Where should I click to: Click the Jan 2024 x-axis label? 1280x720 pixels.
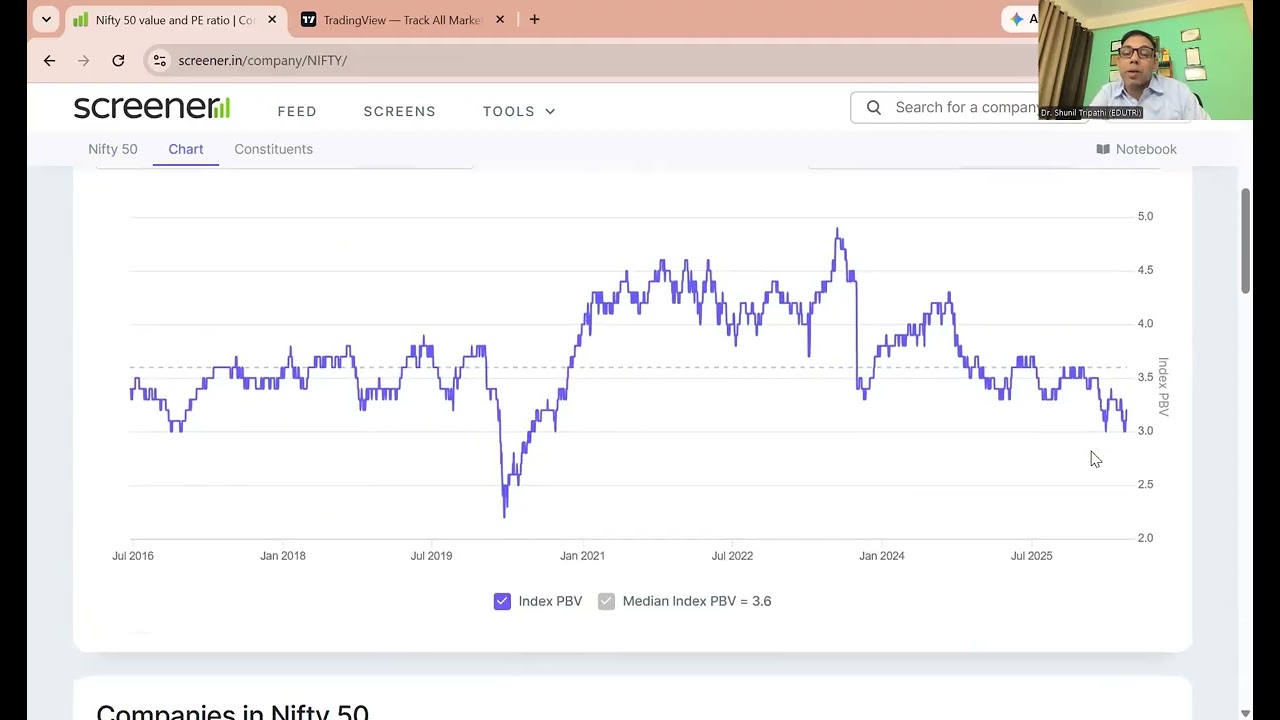pos(881,555)
